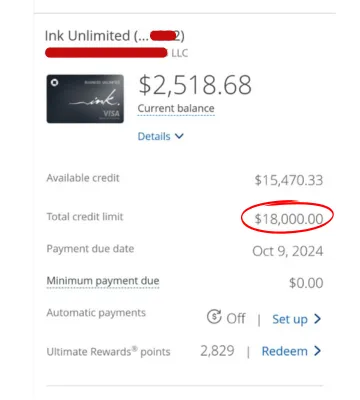This screenshot has height=400, width=360.
Task: Open the Details link
Action: (154, 136)
